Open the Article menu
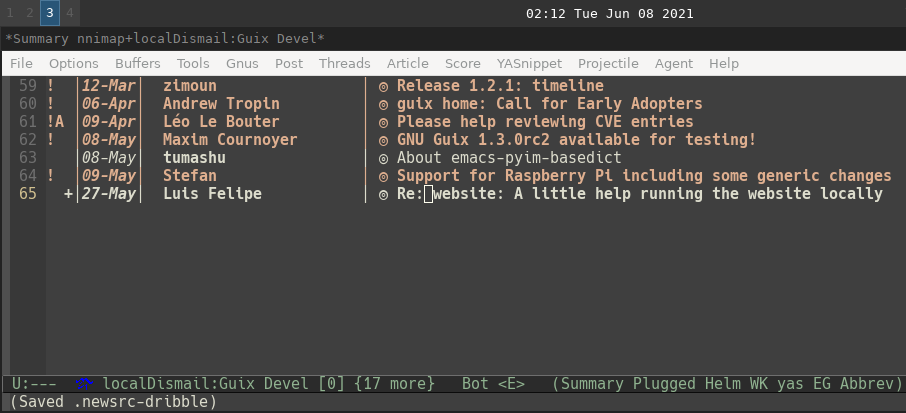The height and width of the screenshot is (413, 906). coord(408,64)
